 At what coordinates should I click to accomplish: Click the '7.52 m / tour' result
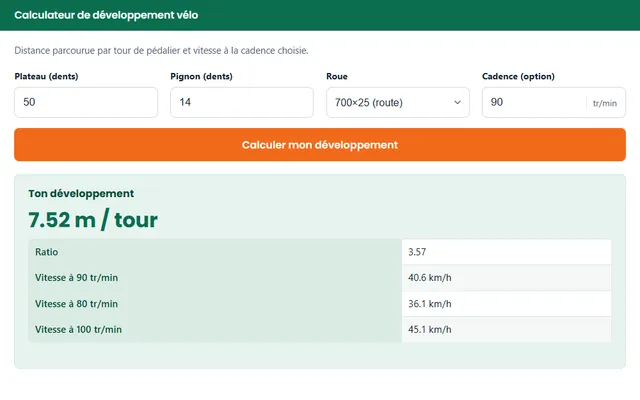click(x=93, y=220)
